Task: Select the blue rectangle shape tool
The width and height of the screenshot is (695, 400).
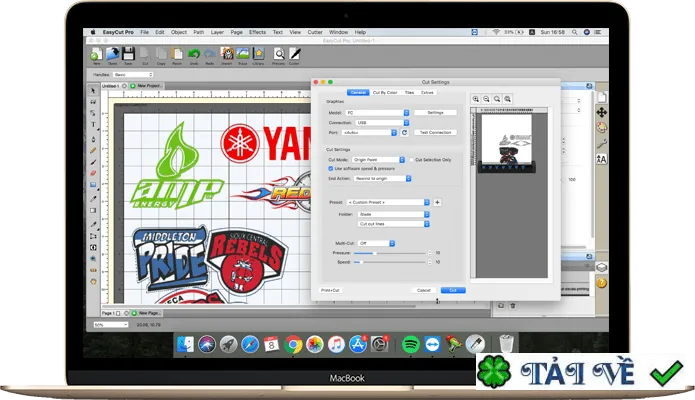Action: point(93,184)
